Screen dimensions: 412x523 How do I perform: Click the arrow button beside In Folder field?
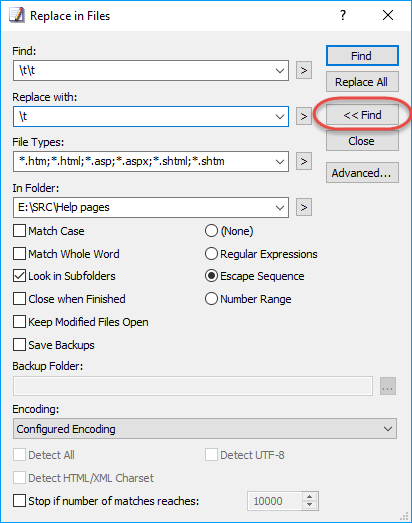click(x=304, y=207)
